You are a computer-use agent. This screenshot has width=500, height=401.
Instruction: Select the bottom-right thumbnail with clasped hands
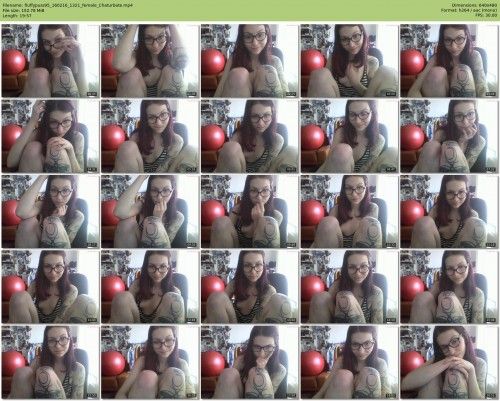(449, 362)
